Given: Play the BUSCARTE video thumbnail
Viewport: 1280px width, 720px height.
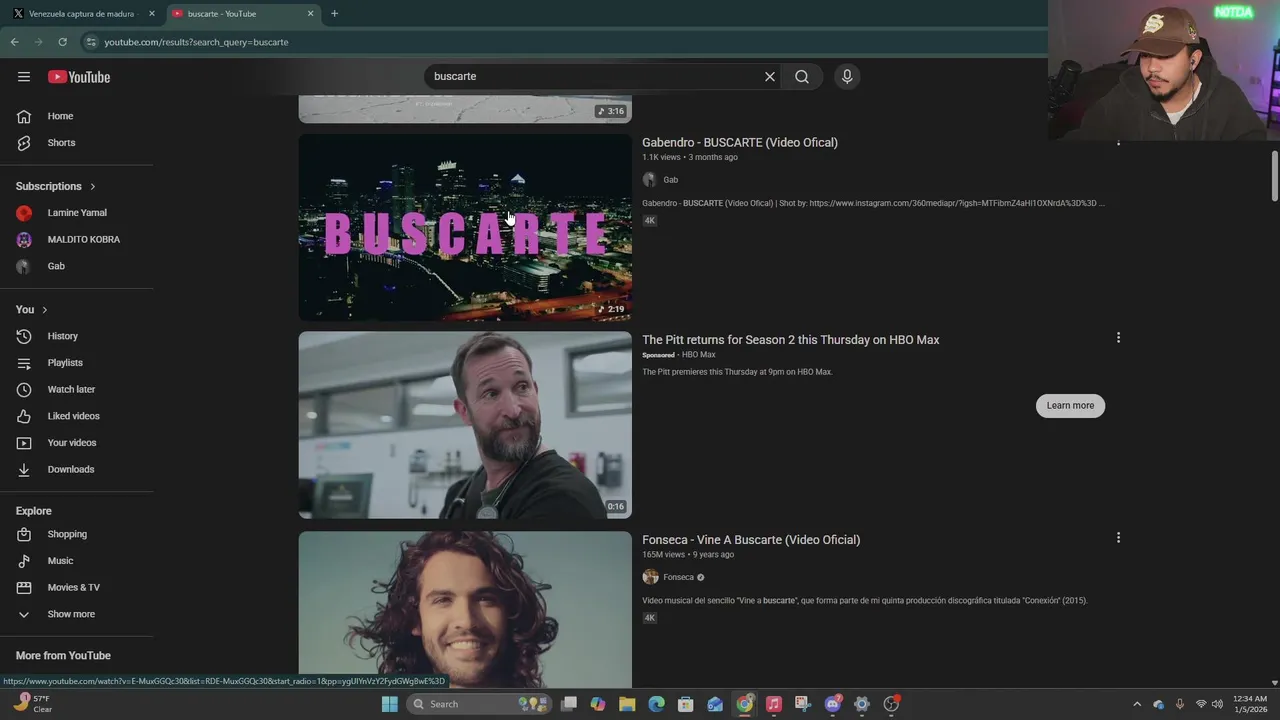Looking at the screenshot, I should coord(465,227).
